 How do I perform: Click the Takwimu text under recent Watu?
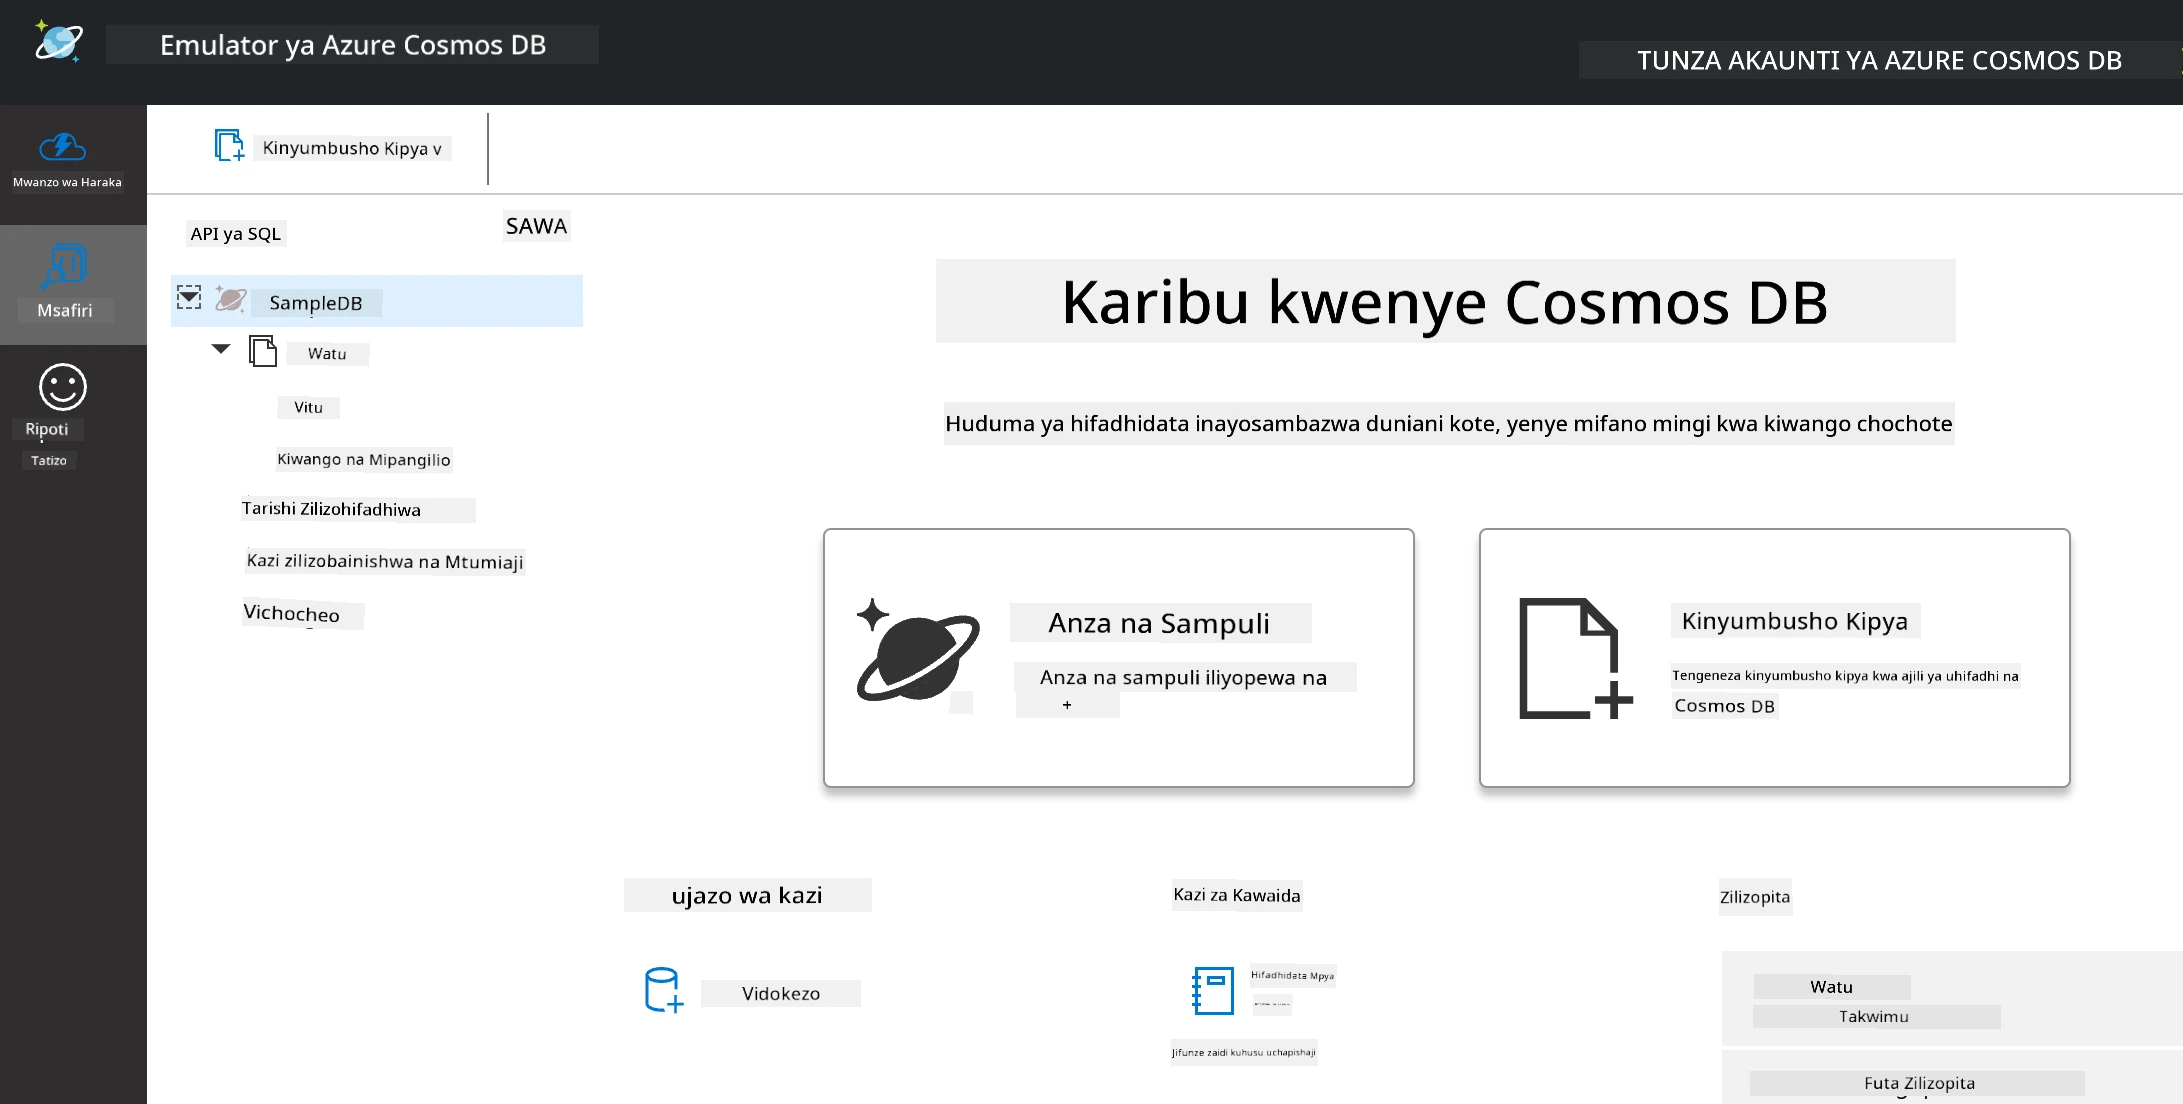(x=1875, y=1016)
